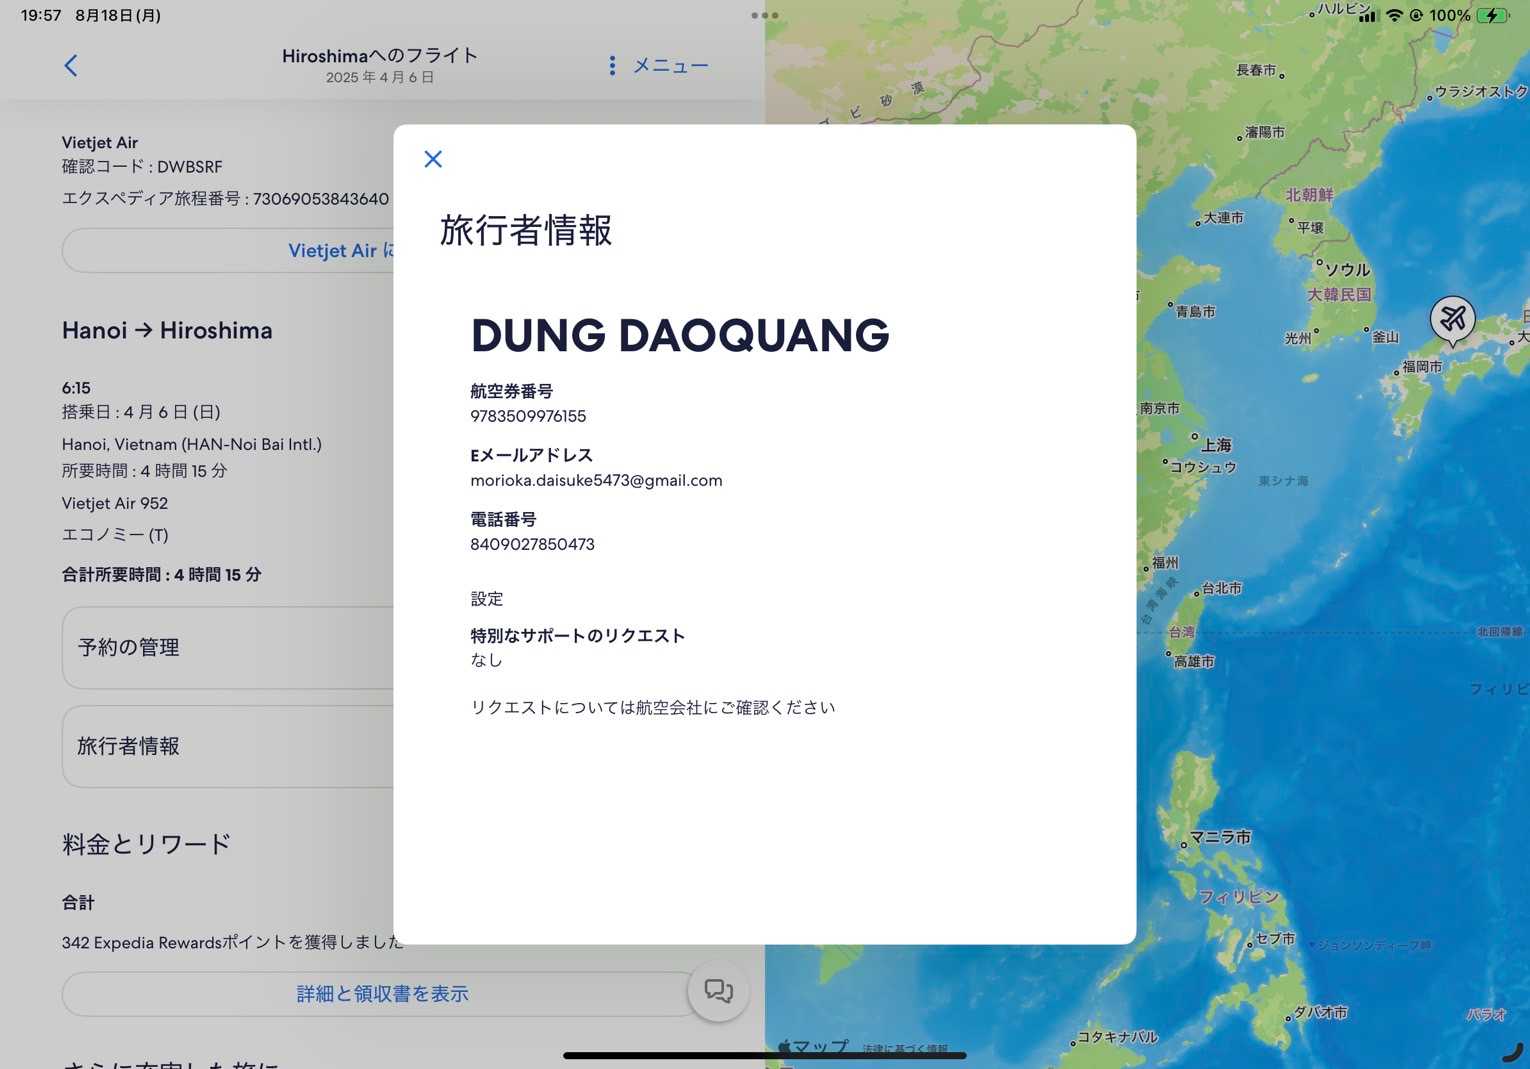This screenshot has height=1069, width=1530.
Task: Tap the マニラ市 label on map
Action: click(x=1220, y=838)
